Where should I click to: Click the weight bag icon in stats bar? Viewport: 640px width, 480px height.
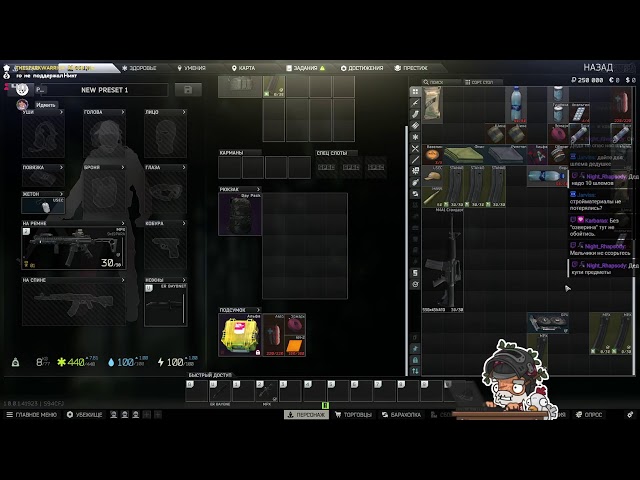point(15,362)
